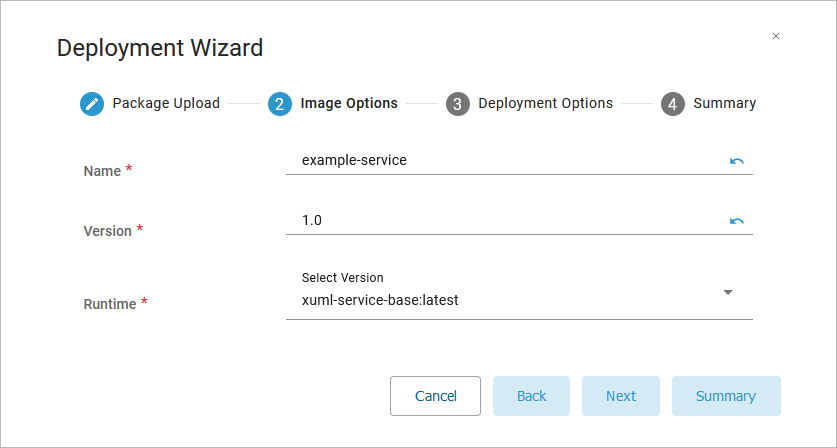Proceed with the Next button
The width and height of the screenshot is (837, 448).
coord(621,396)
